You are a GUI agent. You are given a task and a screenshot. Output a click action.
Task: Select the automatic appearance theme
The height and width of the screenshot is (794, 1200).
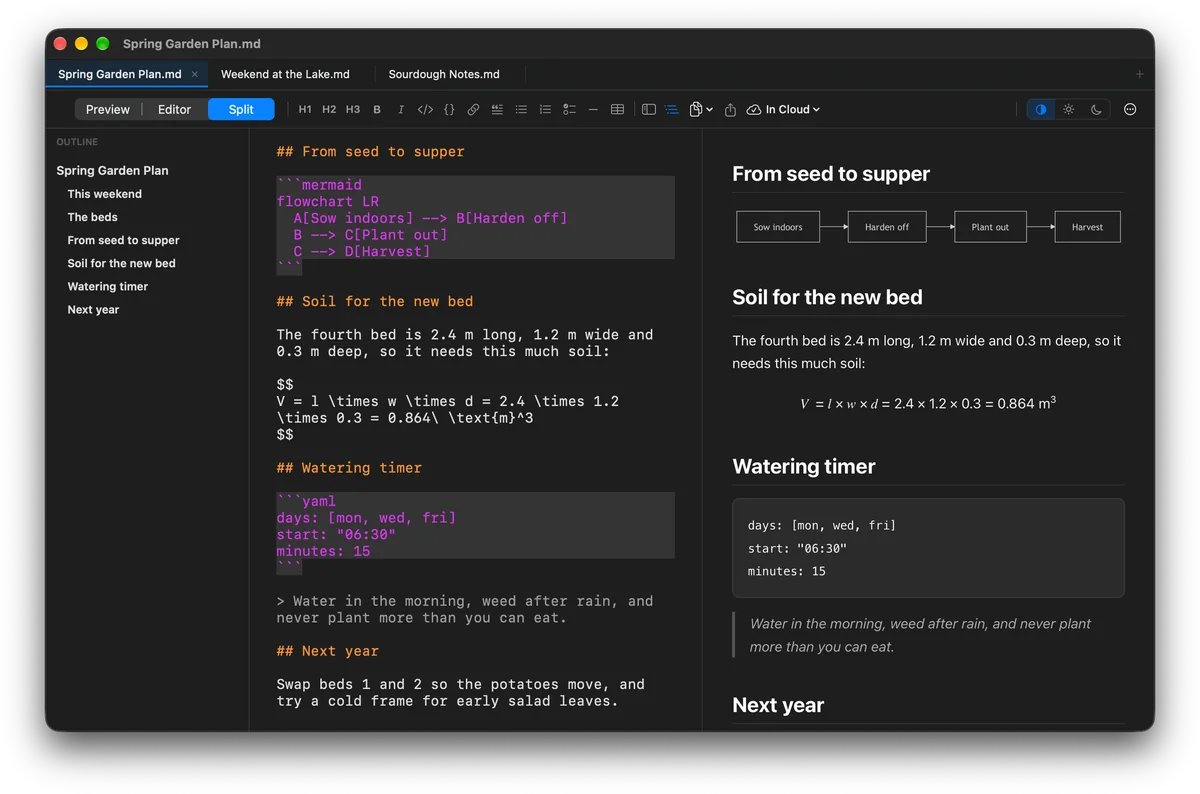1041,110
